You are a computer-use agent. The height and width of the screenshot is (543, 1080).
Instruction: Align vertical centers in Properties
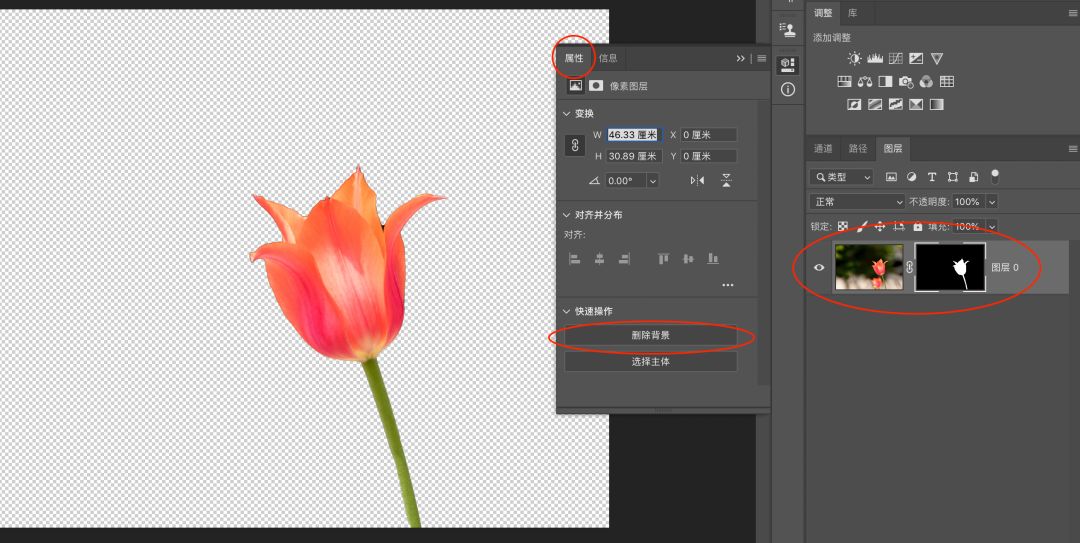(688, 259)
